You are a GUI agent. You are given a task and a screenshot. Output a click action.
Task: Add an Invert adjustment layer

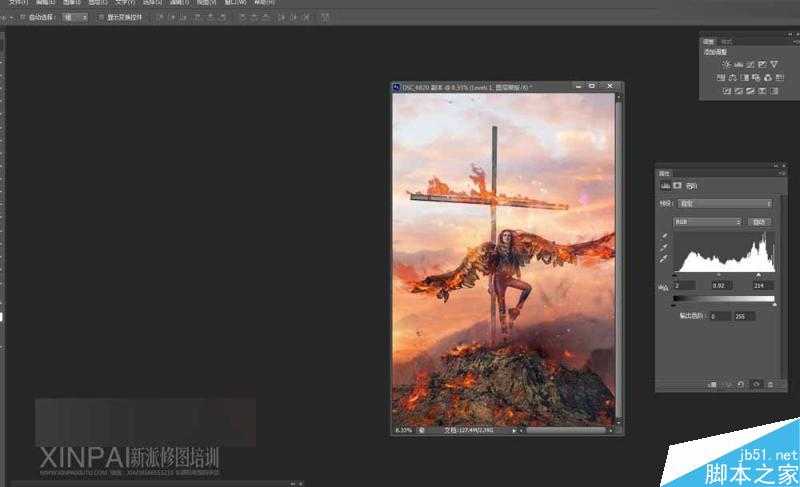click(x=727, y=91)
